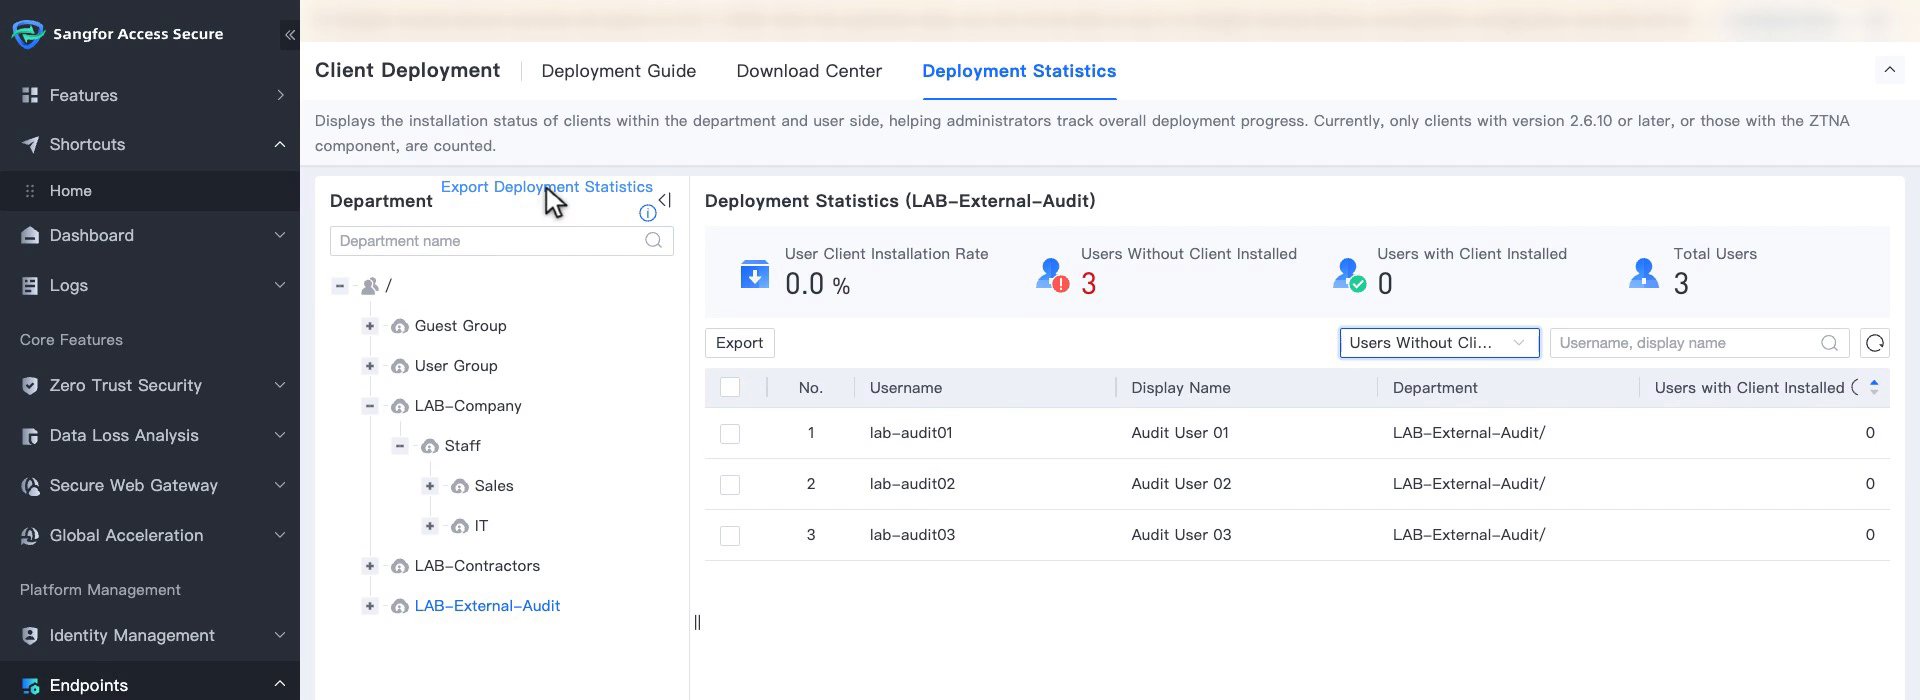Check the box for lab-audit01 row
The width and height of the screenshot is (1920, 700).
[x=730, y=433]
